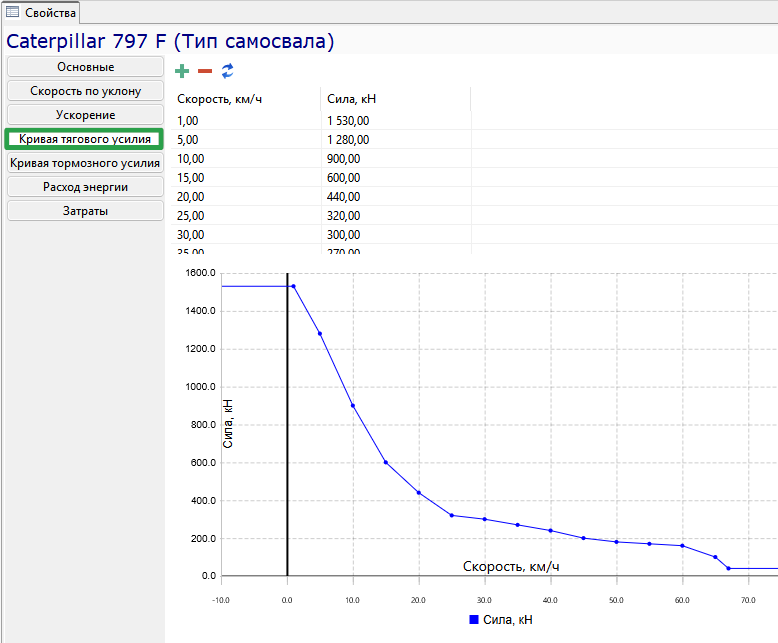Open the Затраты section
This screenshot has width=778, height=643.
pyautogui.click(x=85, y=211)
